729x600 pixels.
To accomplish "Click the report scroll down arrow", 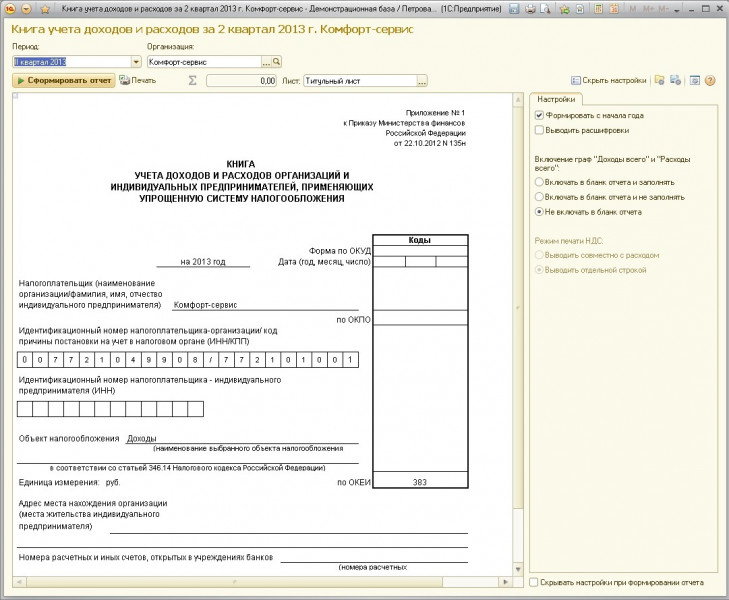I will [518, 569].
